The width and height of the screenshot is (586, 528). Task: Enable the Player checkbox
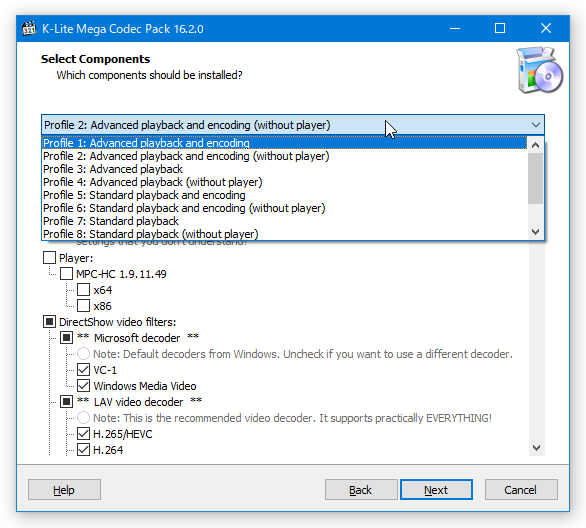[x=49, y=258]
